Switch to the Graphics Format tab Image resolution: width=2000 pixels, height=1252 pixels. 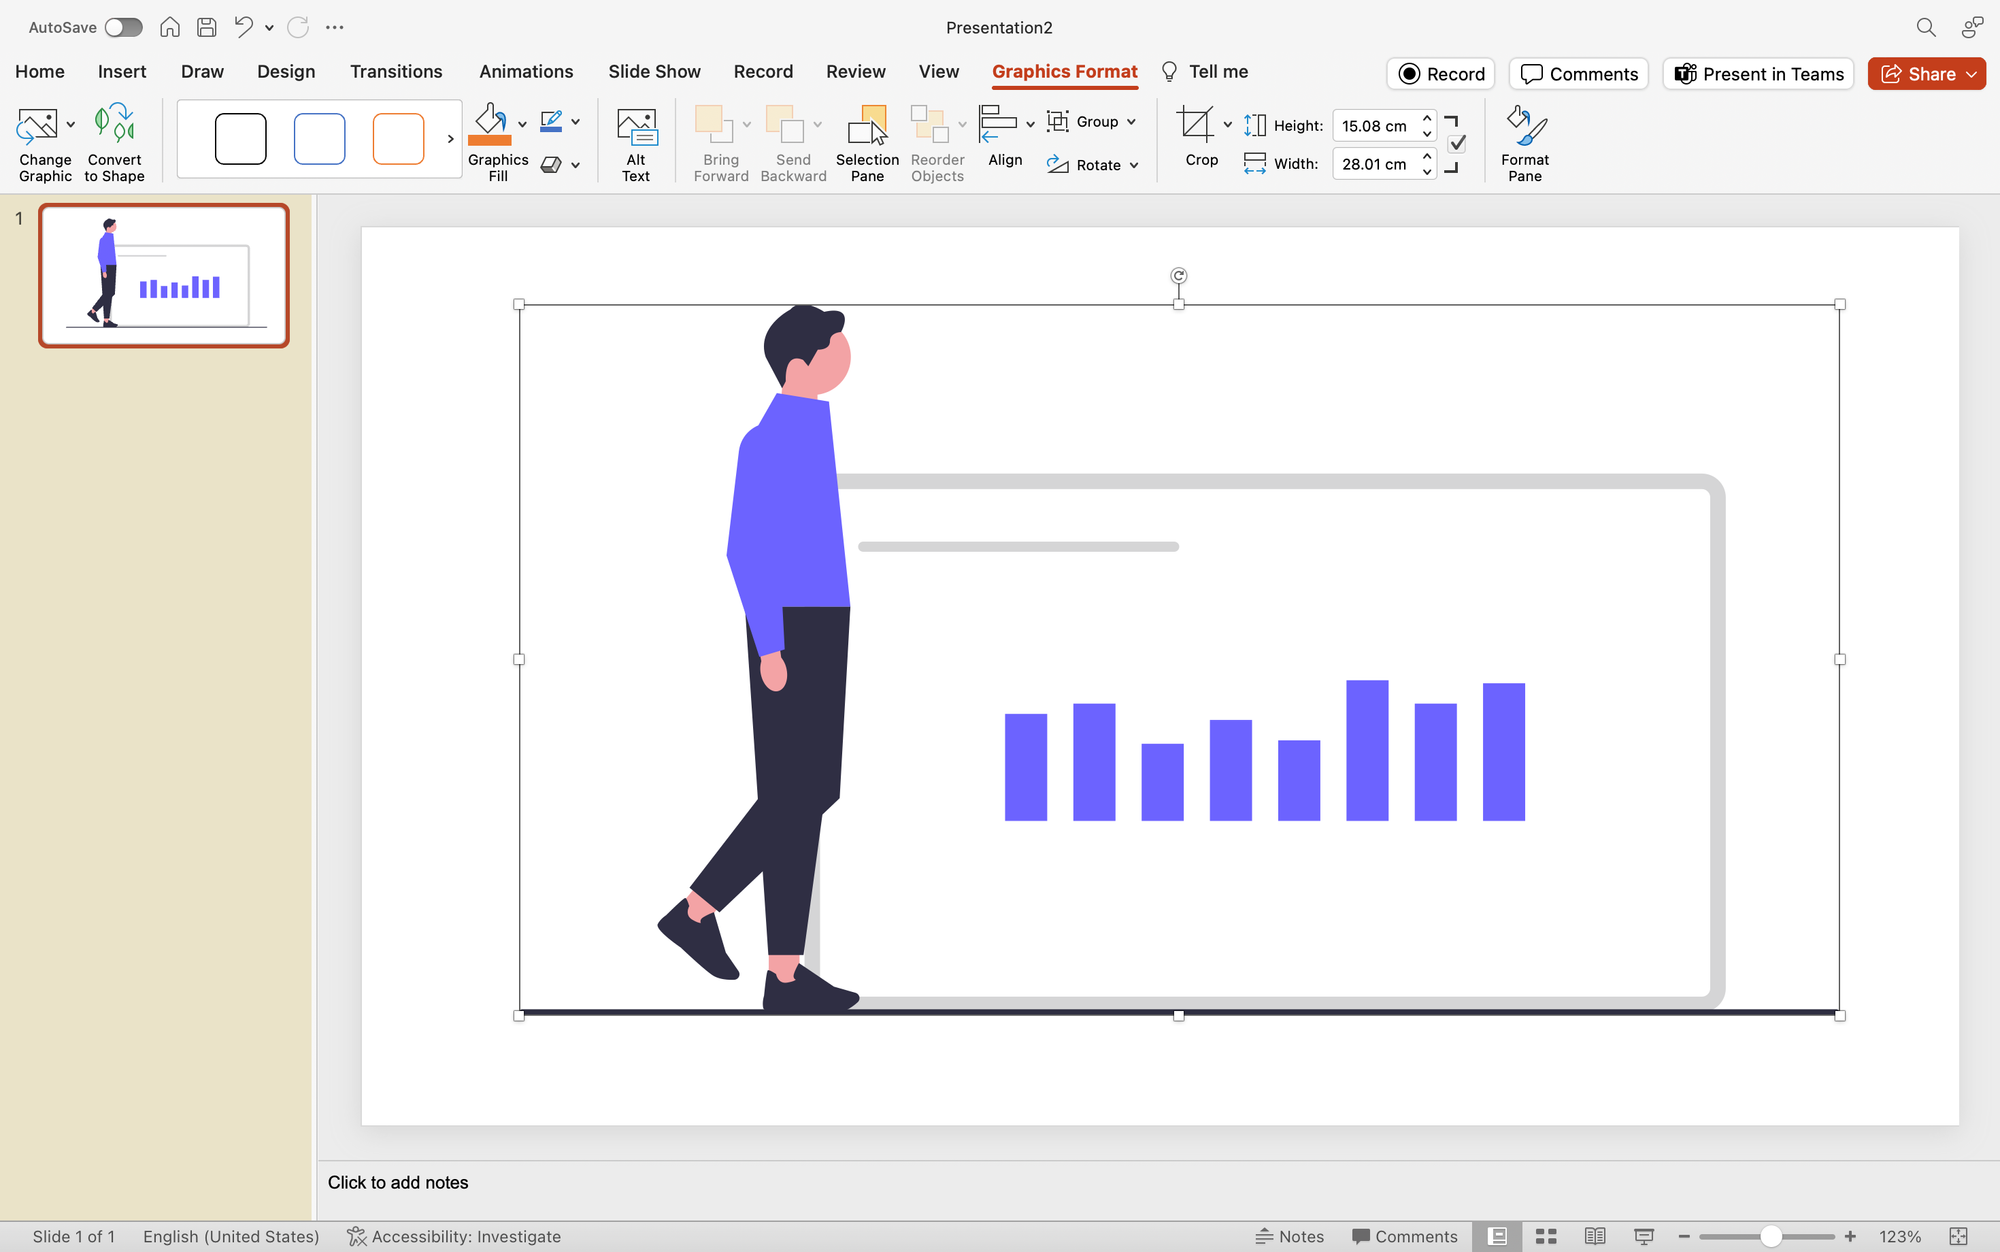1064,71
